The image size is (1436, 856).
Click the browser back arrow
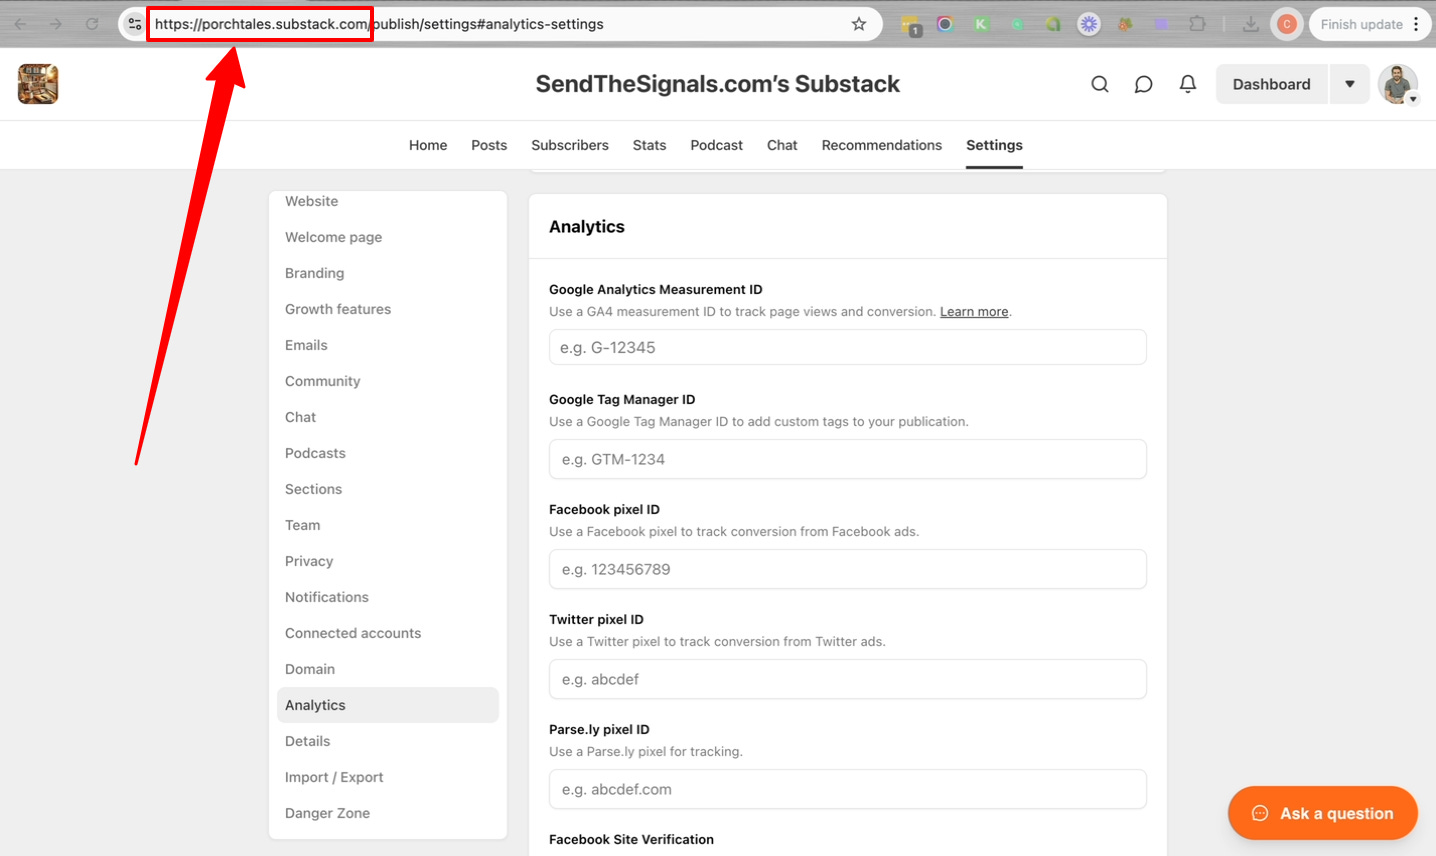pos(20,24)
